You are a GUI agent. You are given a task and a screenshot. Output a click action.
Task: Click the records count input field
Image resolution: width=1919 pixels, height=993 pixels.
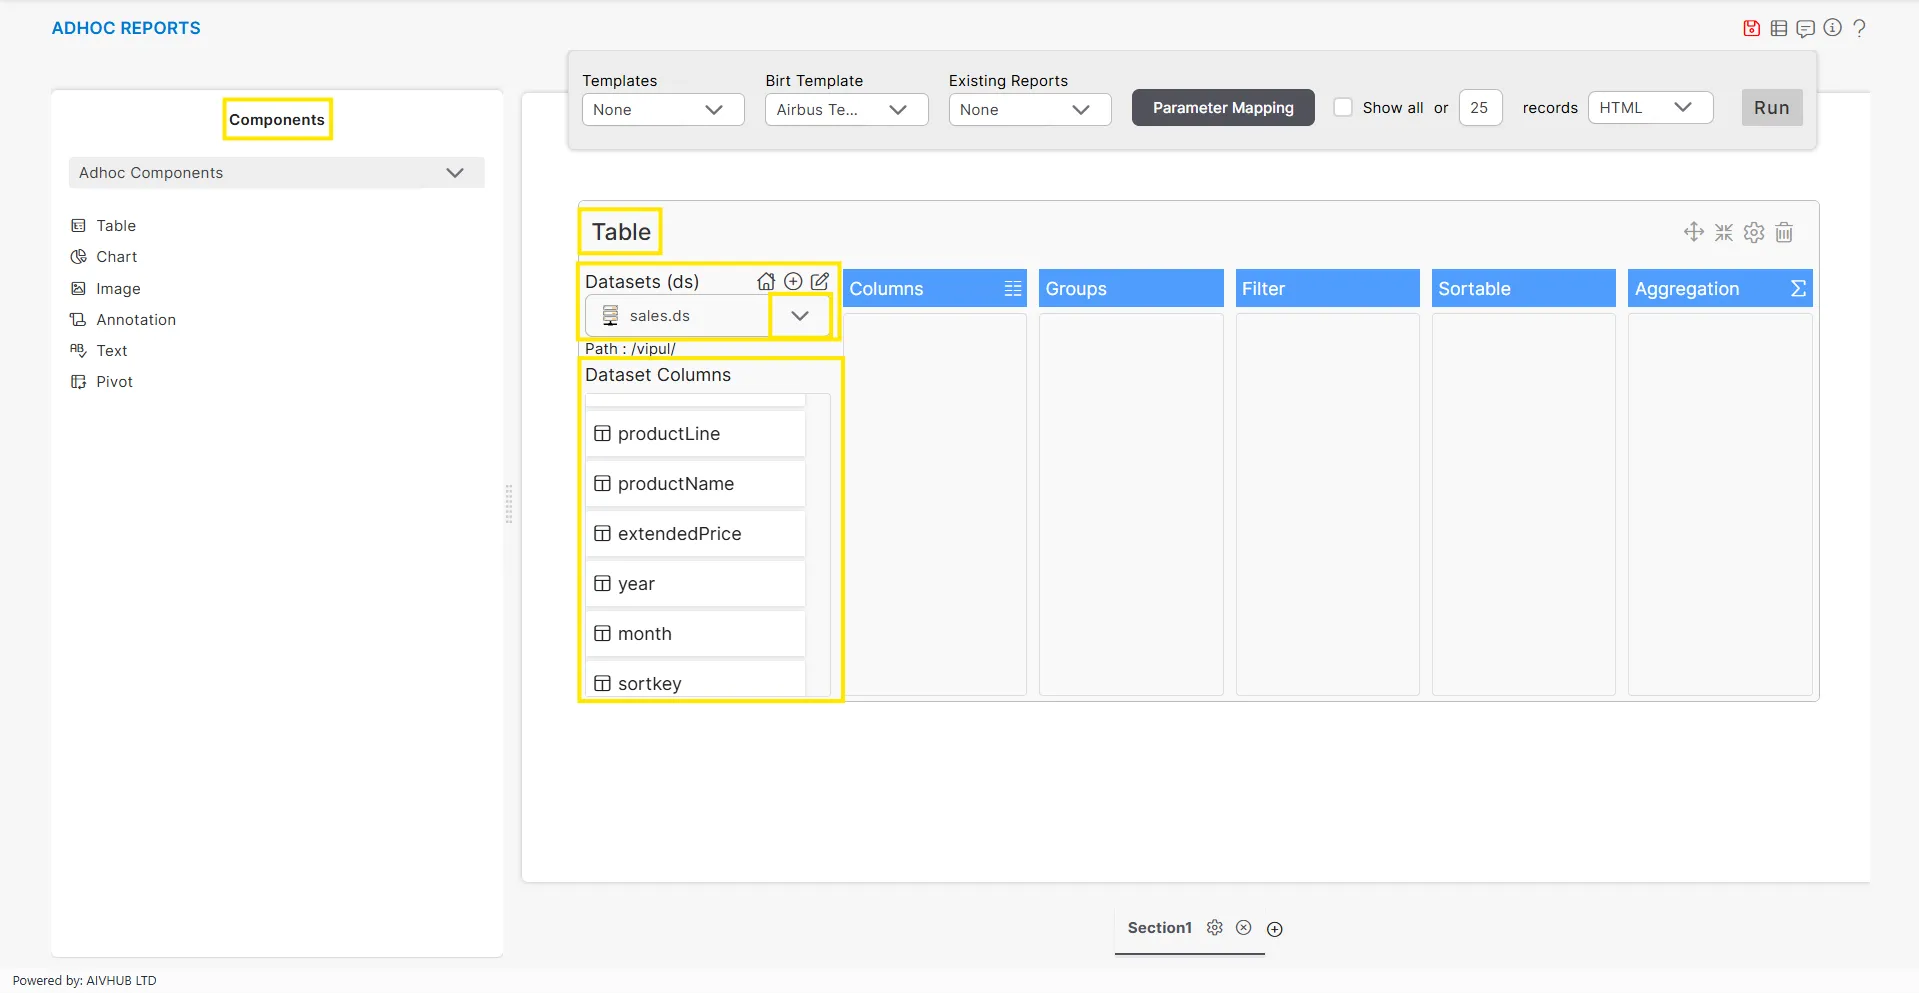(1479, 108)
